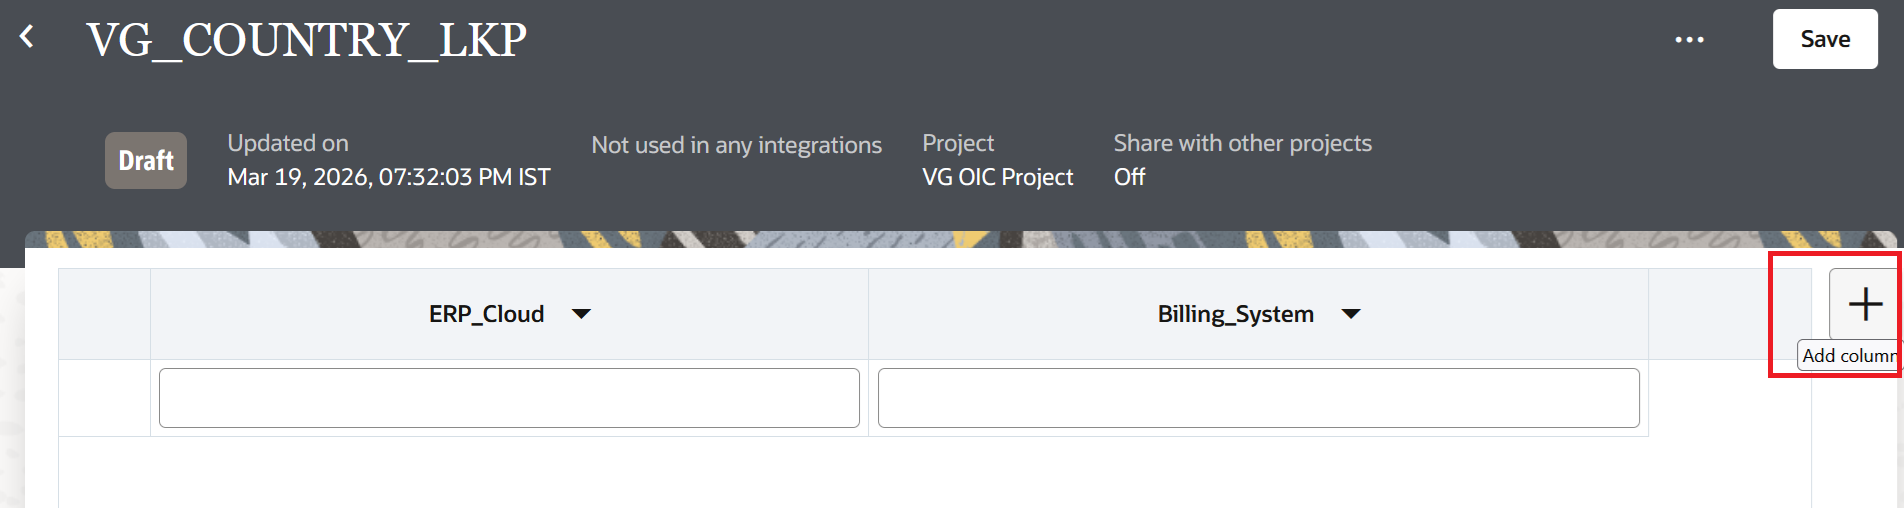Focus the ERP_Cloud value input field
The height and width of the screenshot is (508, 1904).
[x=509, y=398]
